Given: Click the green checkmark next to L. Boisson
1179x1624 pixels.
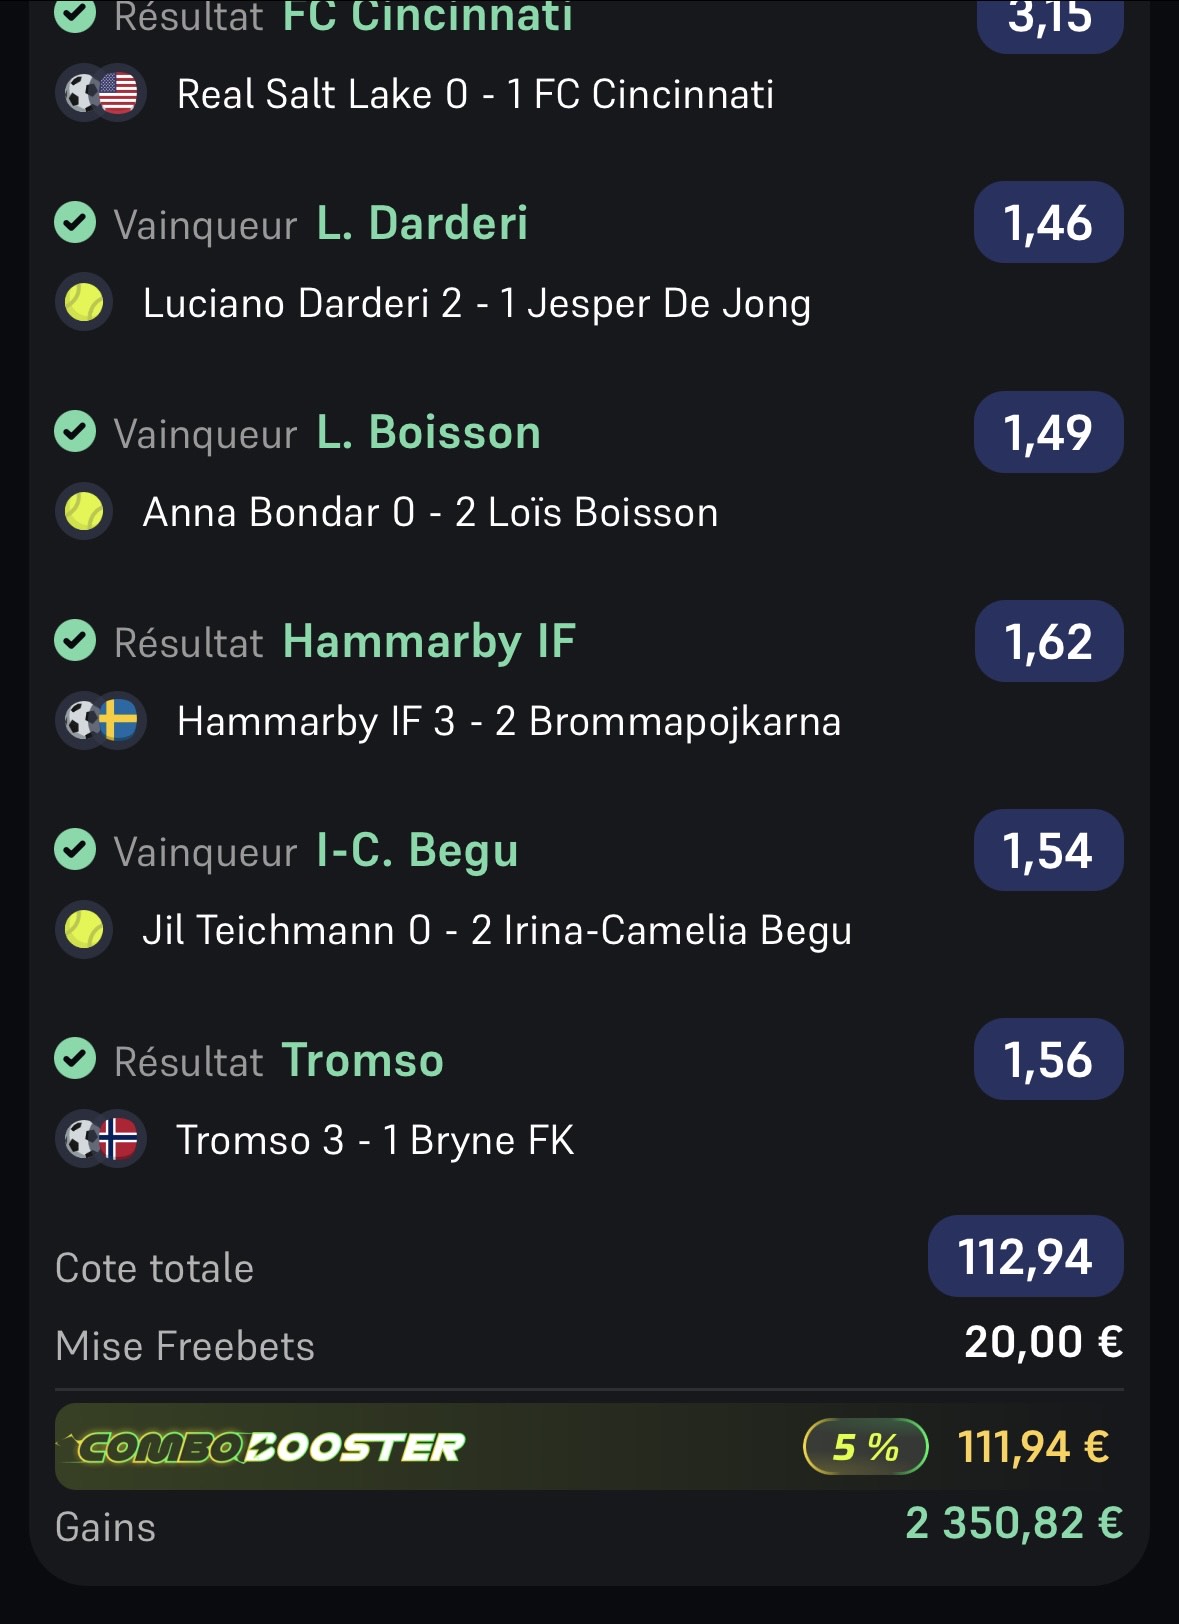Looking at the screenshot, I should [75, 432].
